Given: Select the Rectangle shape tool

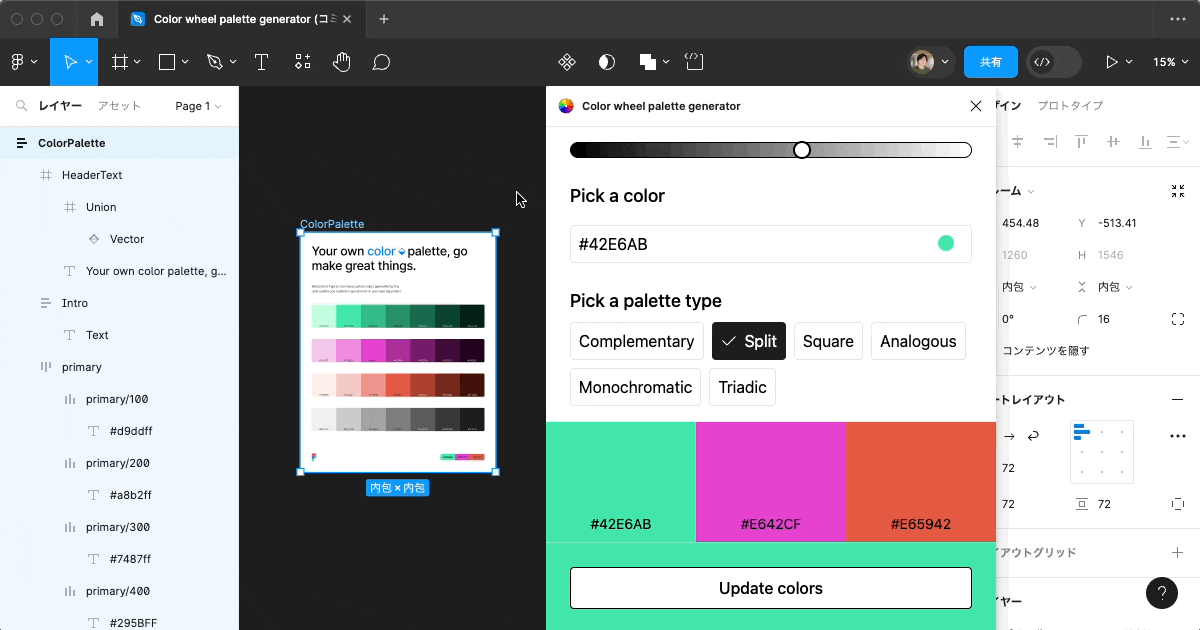Looking at the screenshot, I should 166,61.
